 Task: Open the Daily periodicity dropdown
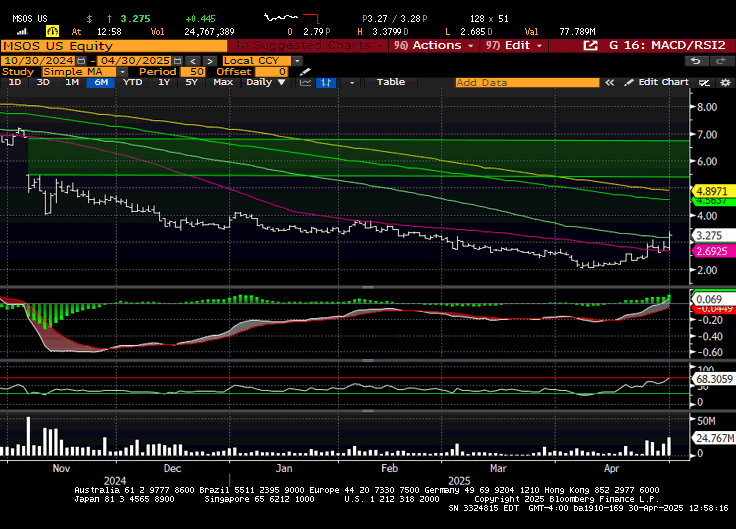266,82
